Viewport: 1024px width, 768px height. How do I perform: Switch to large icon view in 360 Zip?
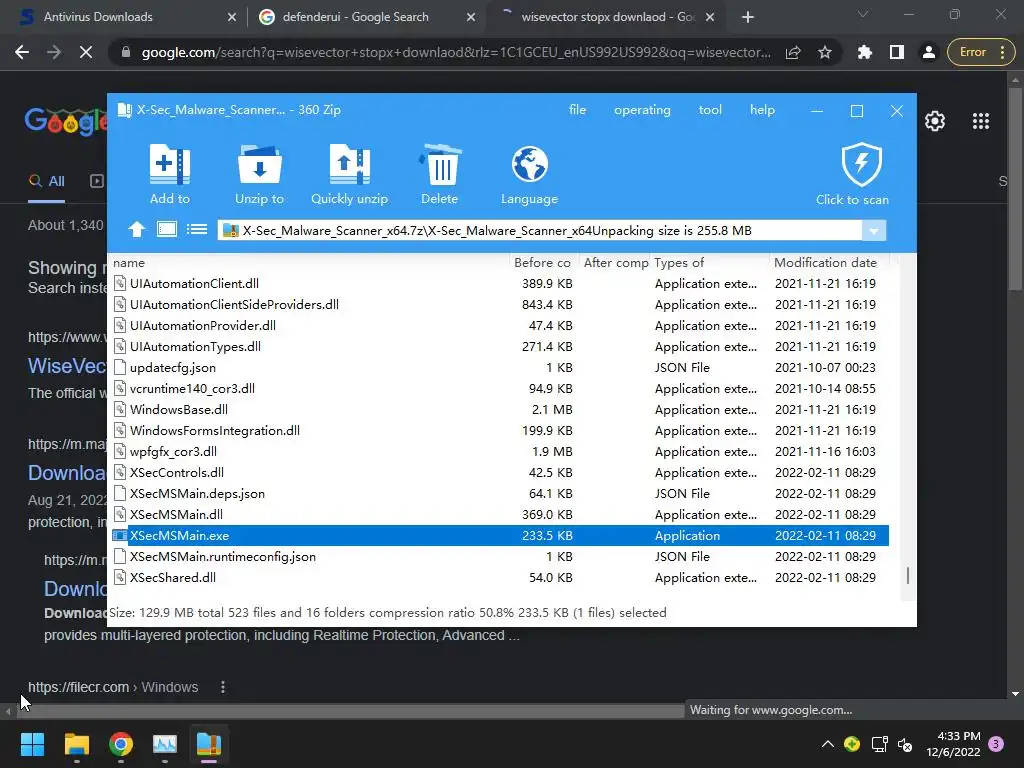167,229
